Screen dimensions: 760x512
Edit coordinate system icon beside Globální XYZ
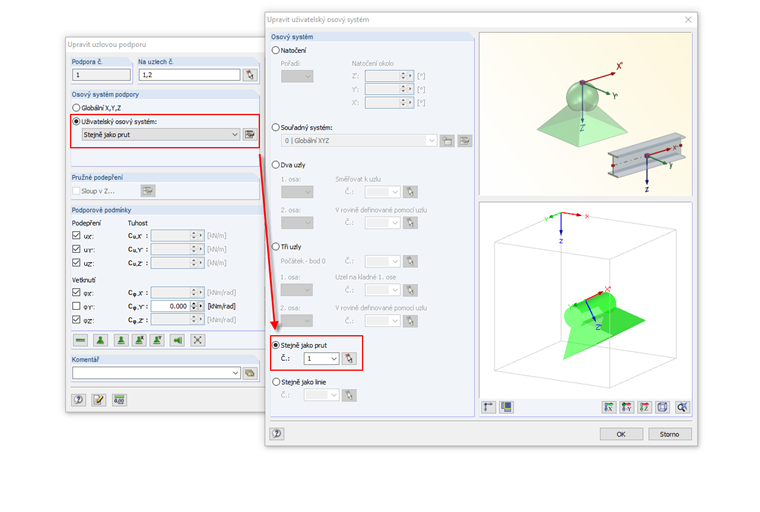pos(465,141)
